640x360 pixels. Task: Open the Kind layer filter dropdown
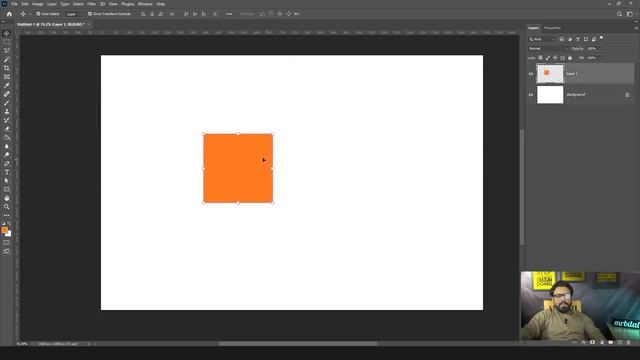[542, 39]
